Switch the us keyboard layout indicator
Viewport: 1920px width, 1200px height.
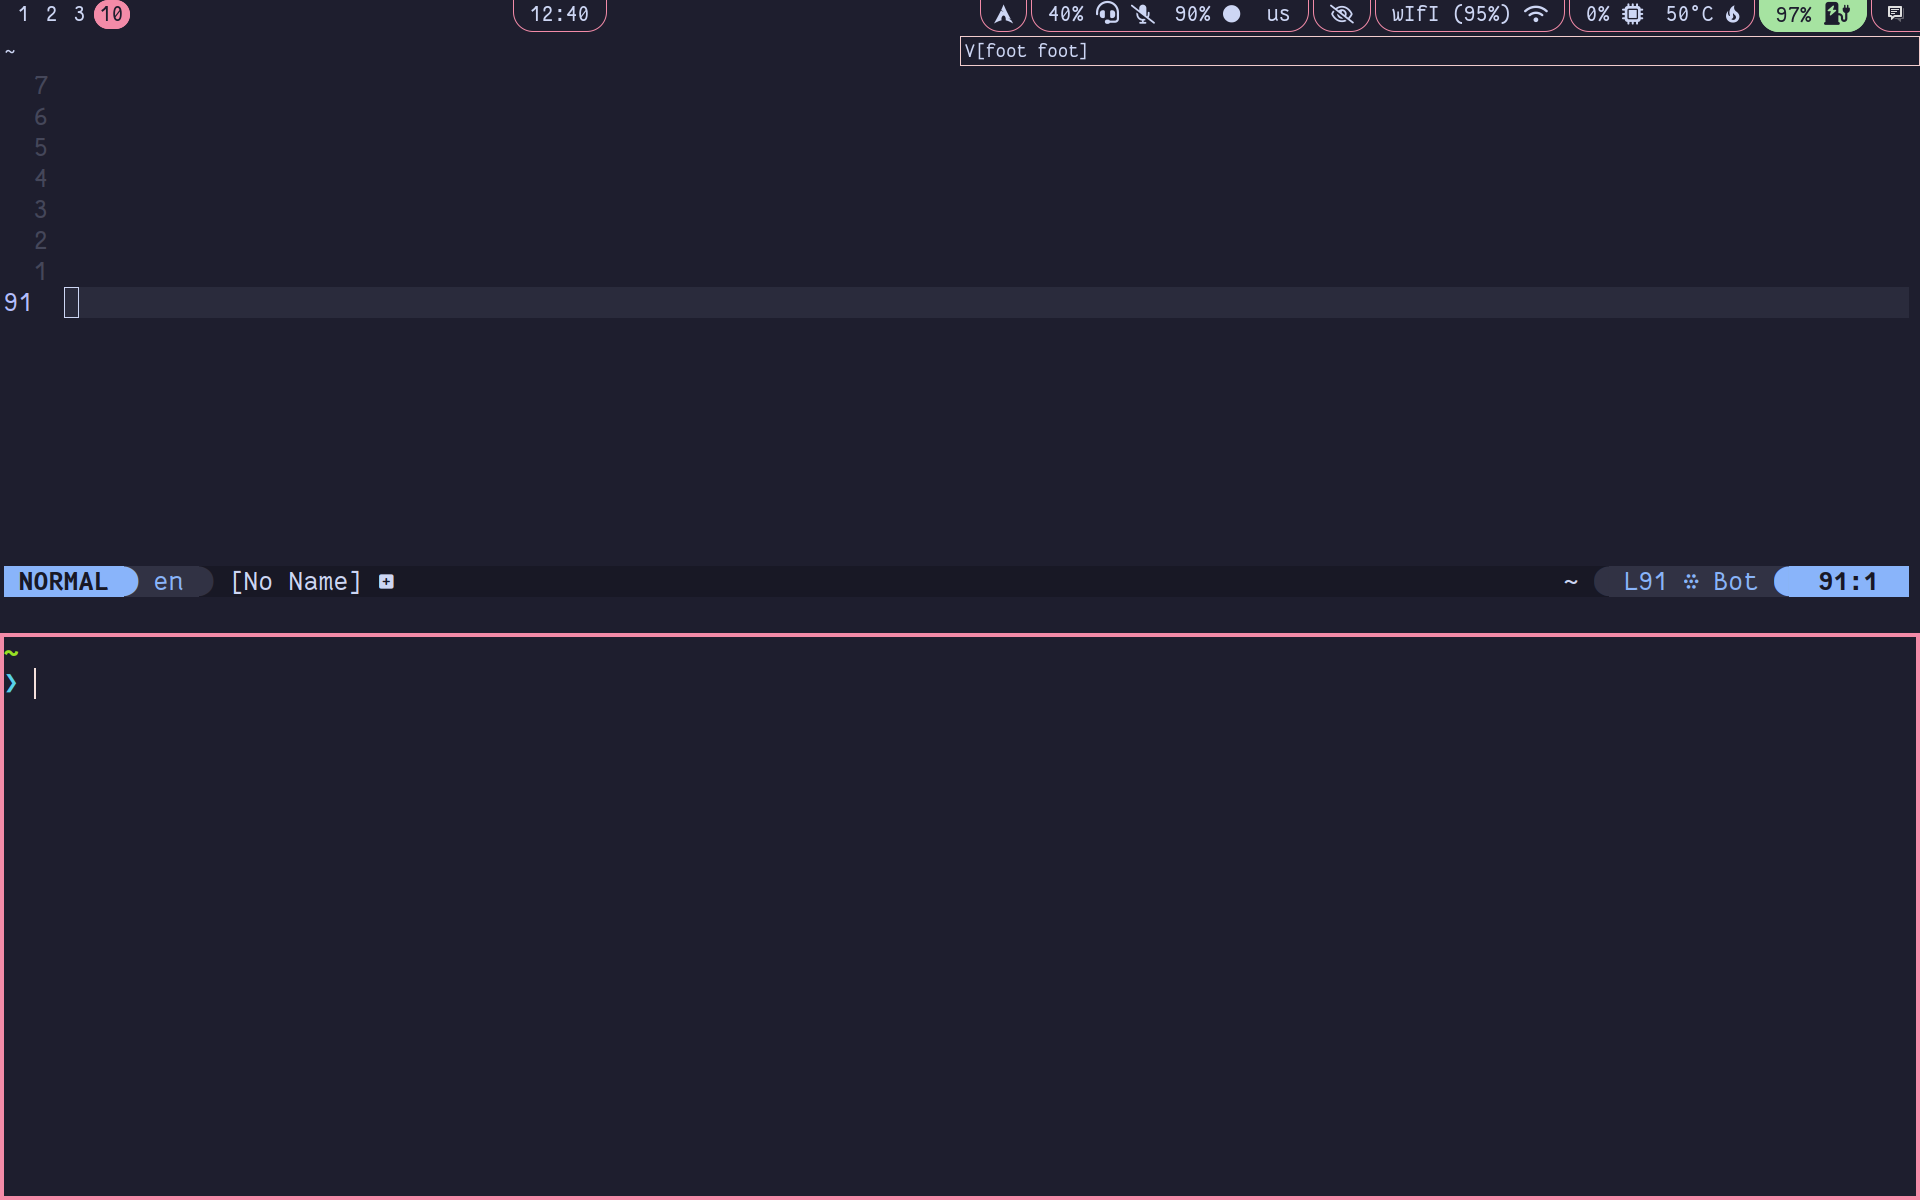pyautogui.click(x=1278, y=14)
